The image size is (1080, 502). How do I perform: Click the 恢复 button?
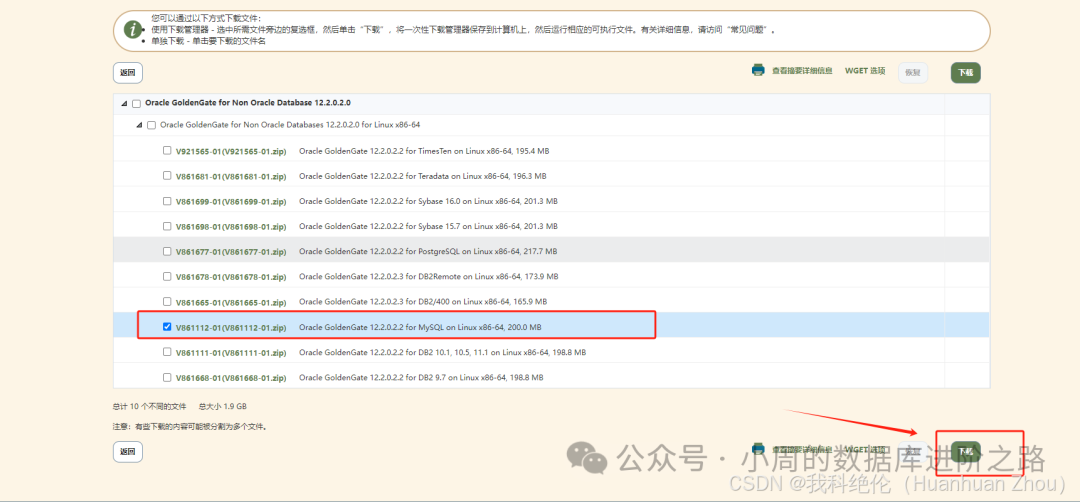912,72
